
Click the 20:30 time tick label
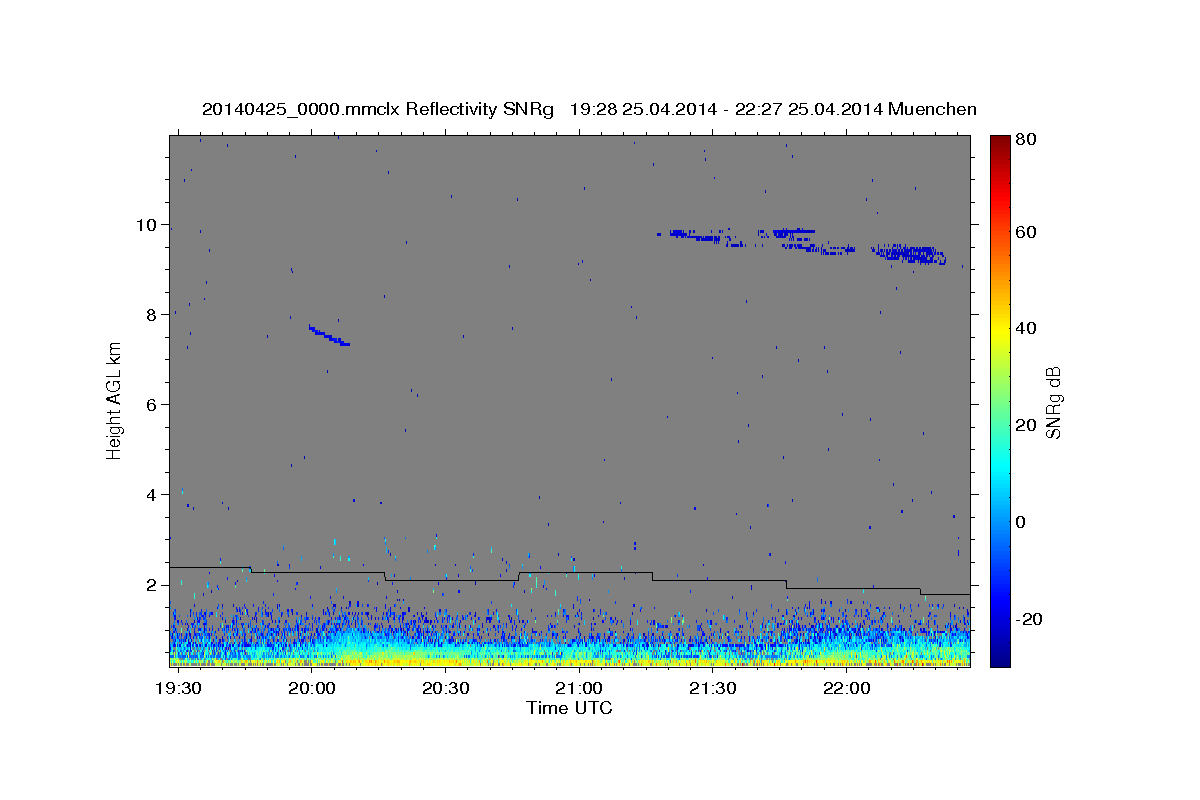coord(445,689)
